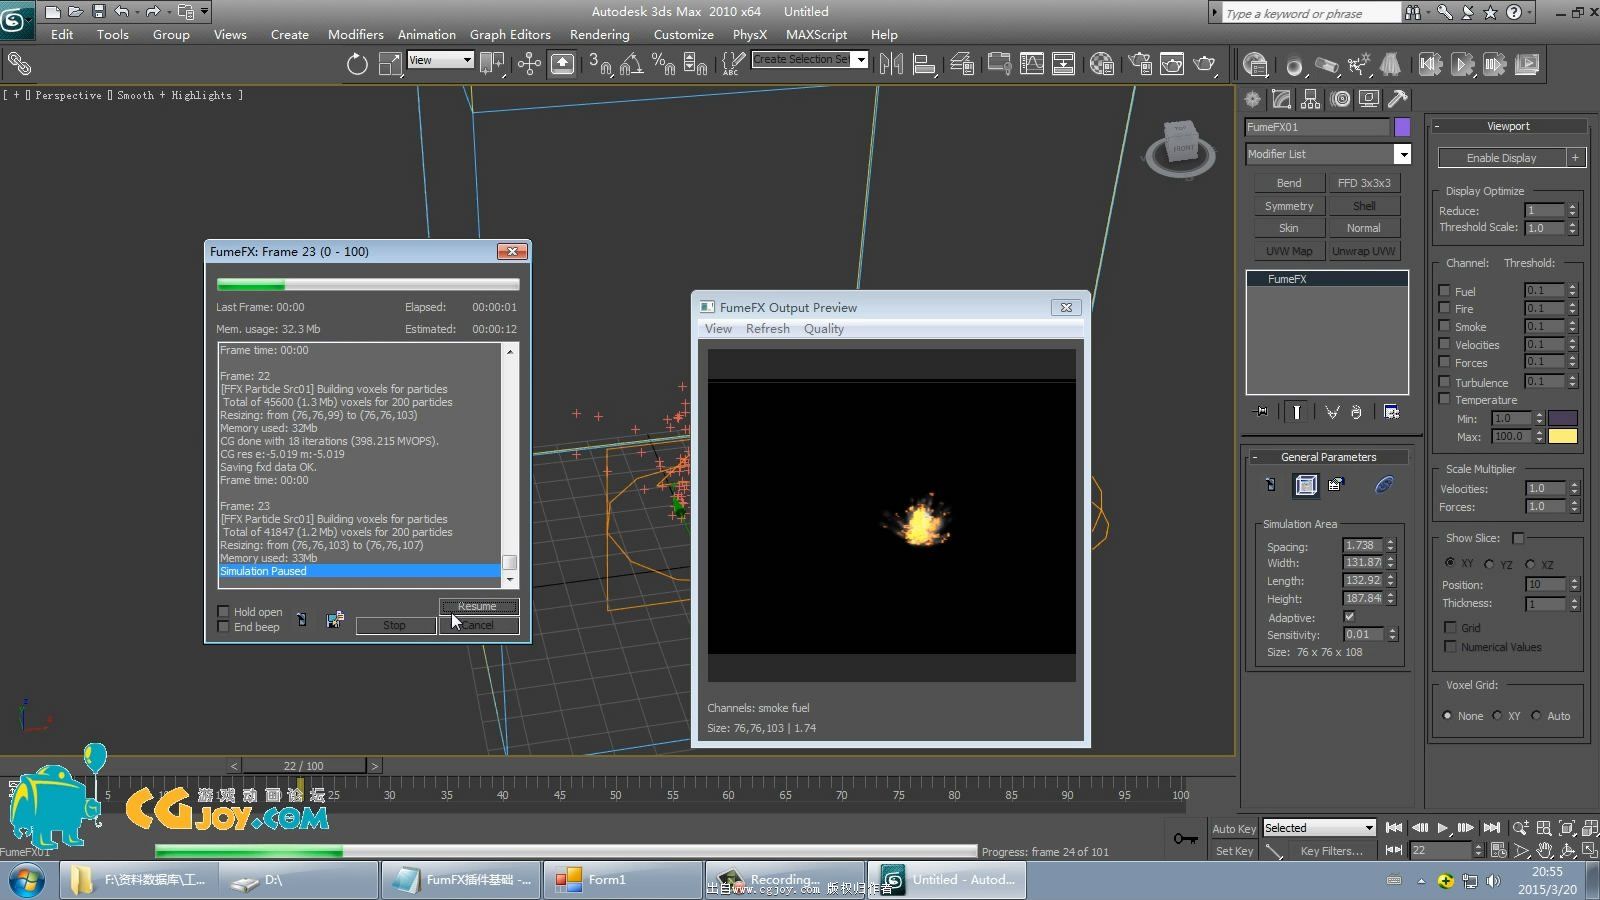Increase the Spacing spinner value

point(1390,542)
